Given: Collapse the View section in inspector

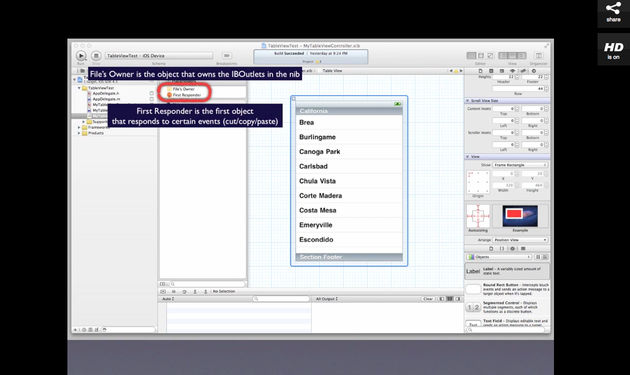Looking at the screenshot, I should tap(467, 156).
